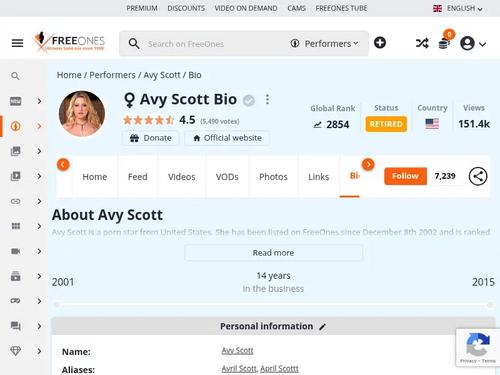The height and width of the screenshot is (375, 500).
Task: Click the sidebar video-on-demand box icon
Action: [15, 276]
